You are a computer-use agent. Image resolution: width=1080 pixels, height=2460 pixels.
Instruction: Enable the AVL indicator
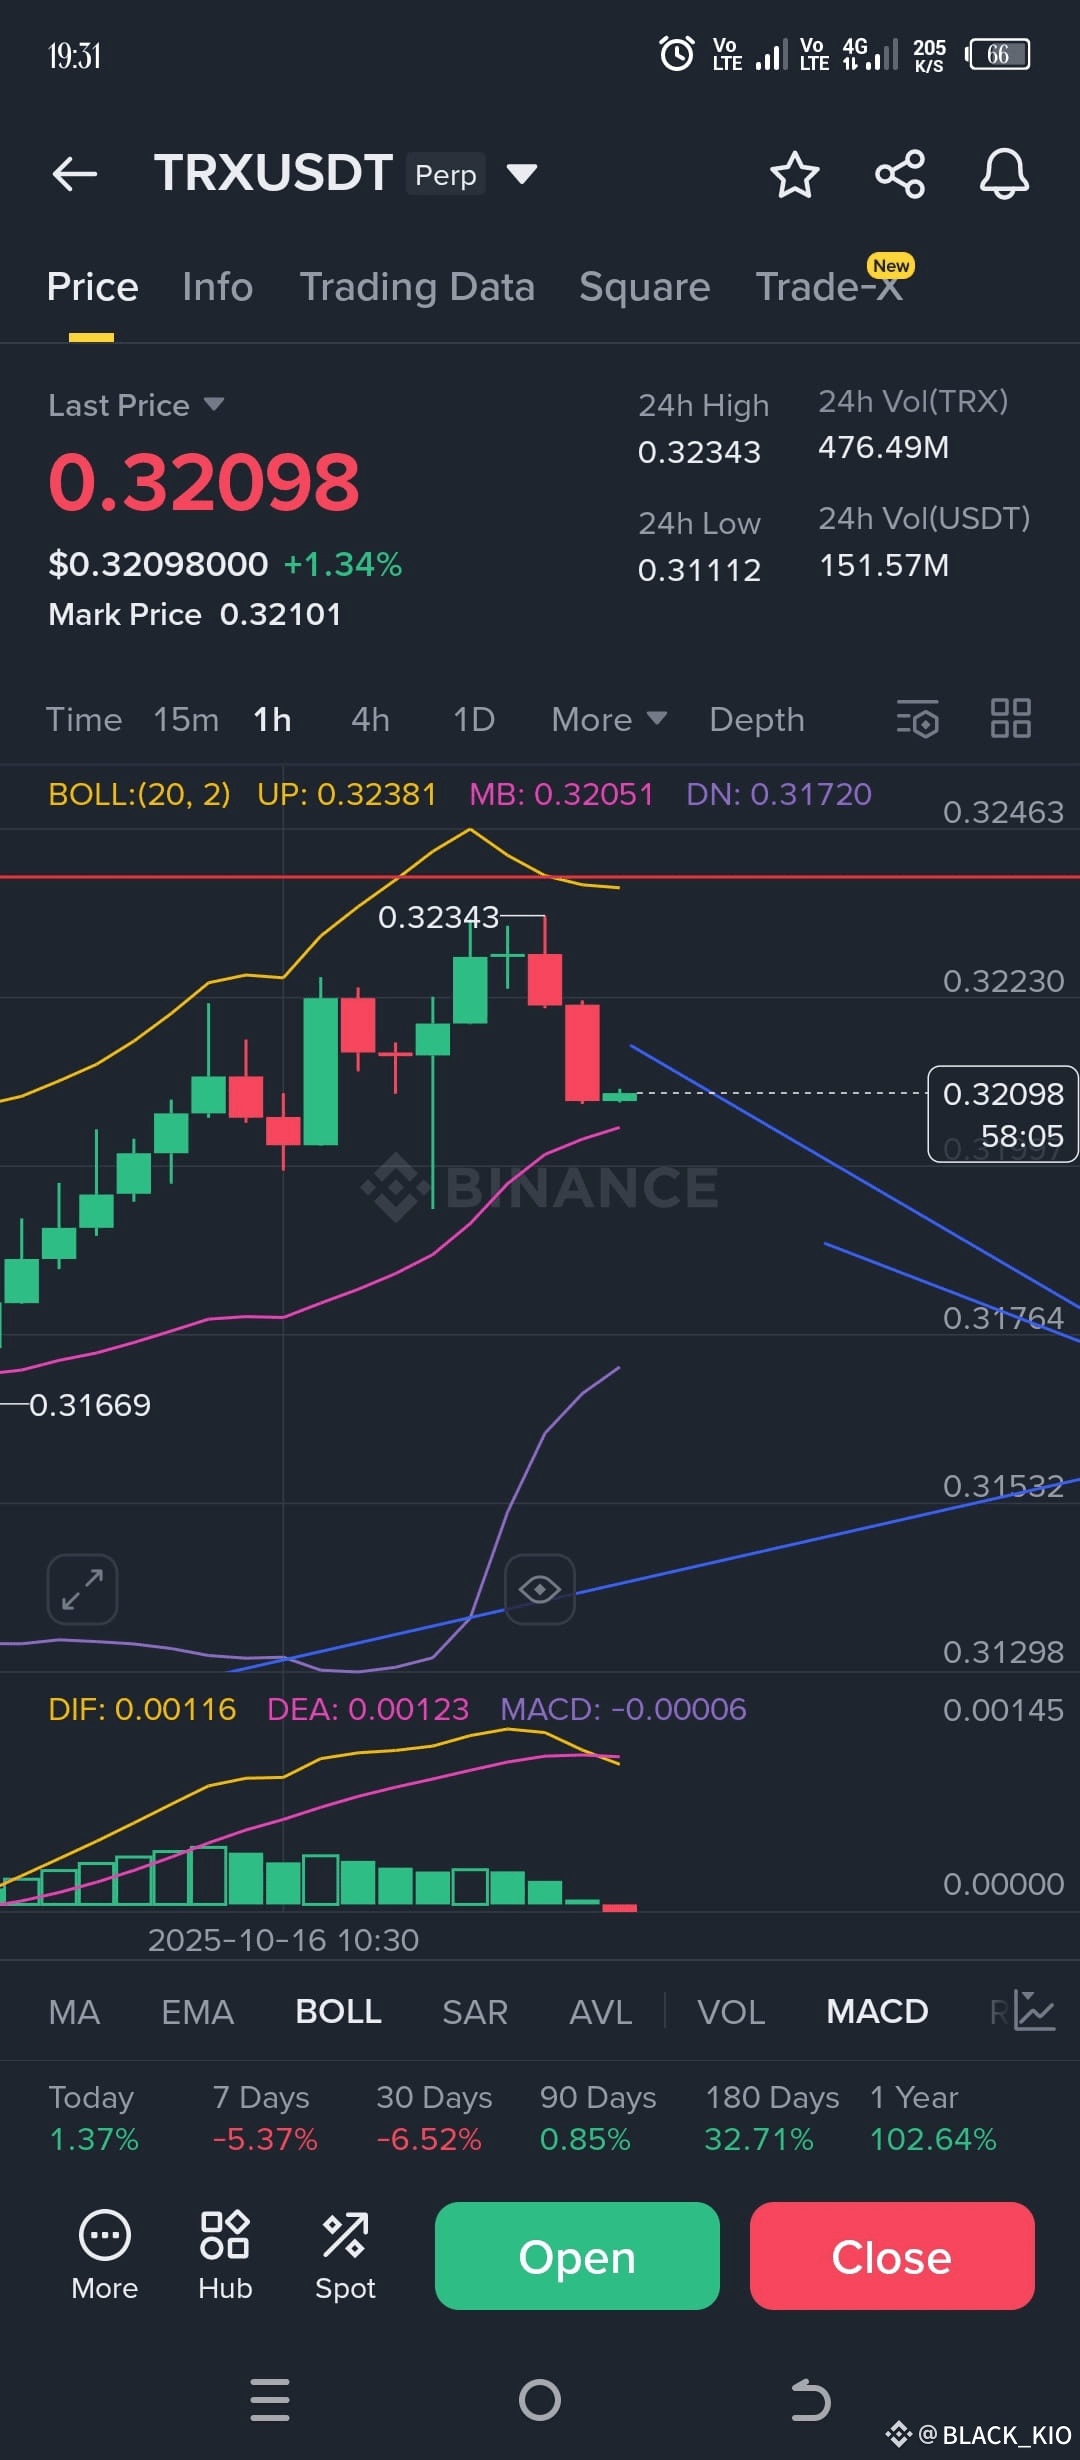pos(600,2011)
